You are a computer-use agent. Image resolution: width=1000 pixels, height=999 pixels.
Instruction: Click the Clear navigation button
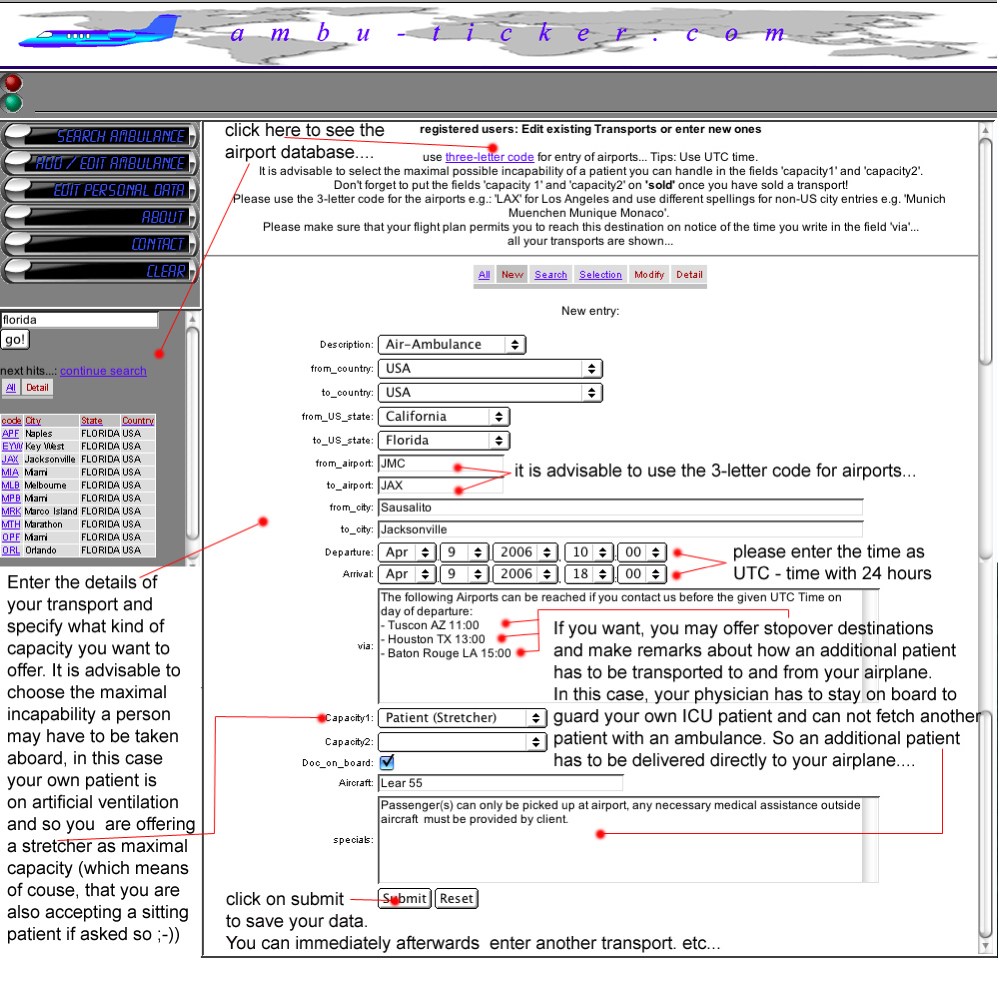(99, 270)
